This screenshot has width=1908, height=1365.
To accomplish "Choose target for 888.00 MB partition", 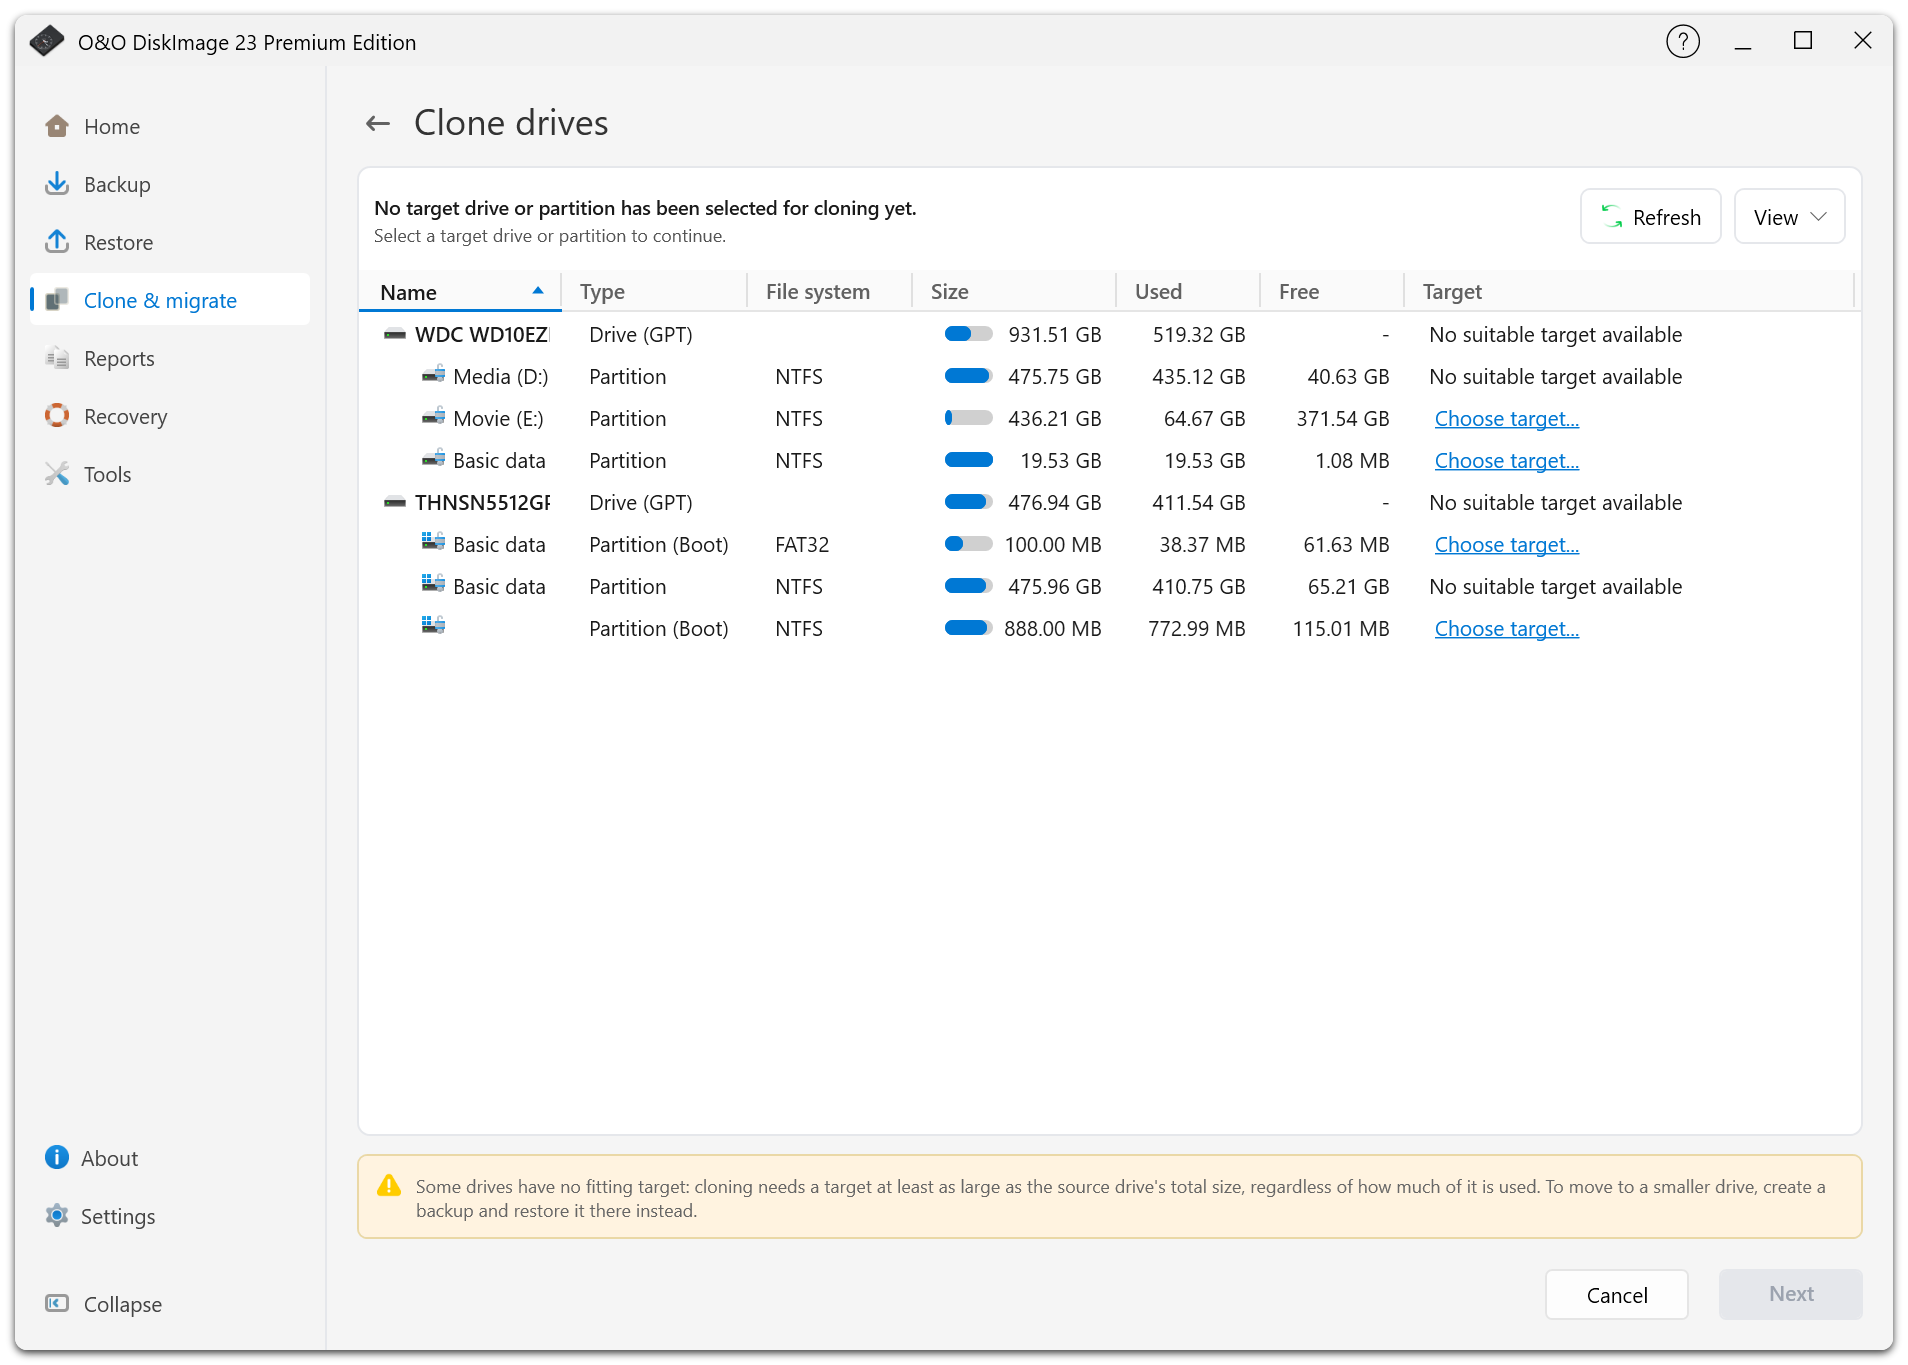I will click(x=1506, y=629).
